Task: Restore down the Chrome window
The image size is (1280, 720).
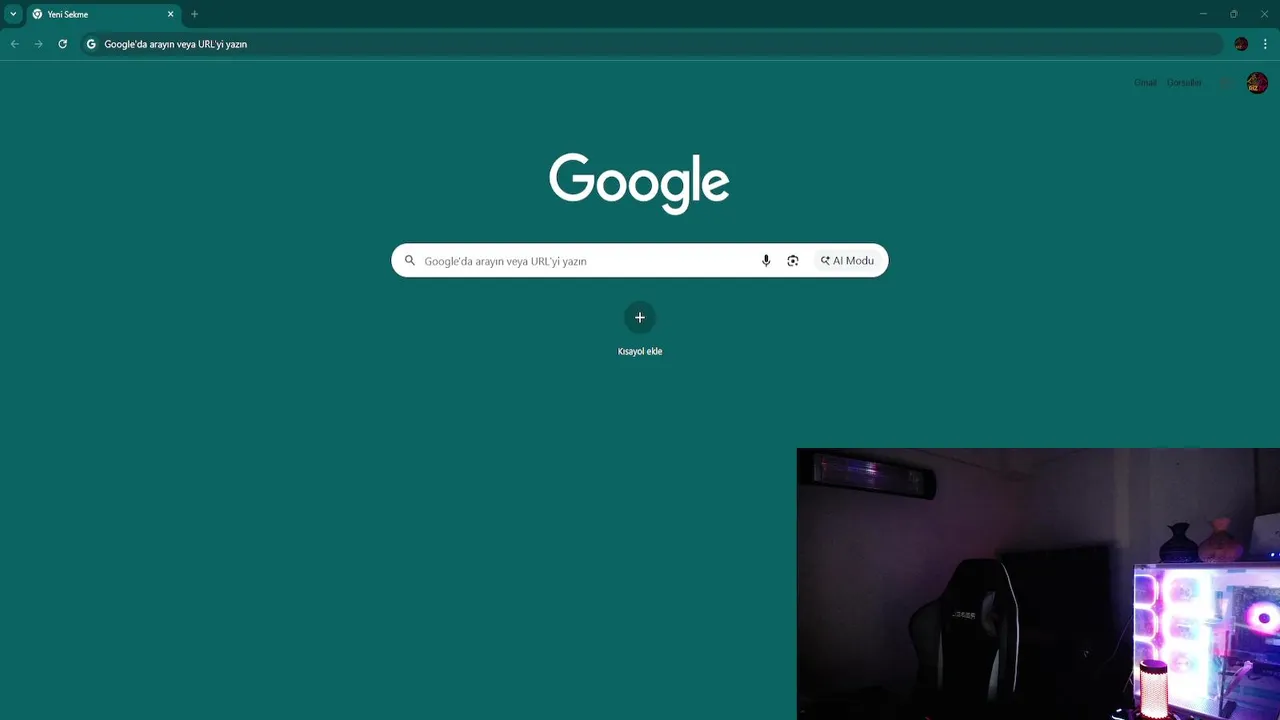Action: click(1234, 14)
